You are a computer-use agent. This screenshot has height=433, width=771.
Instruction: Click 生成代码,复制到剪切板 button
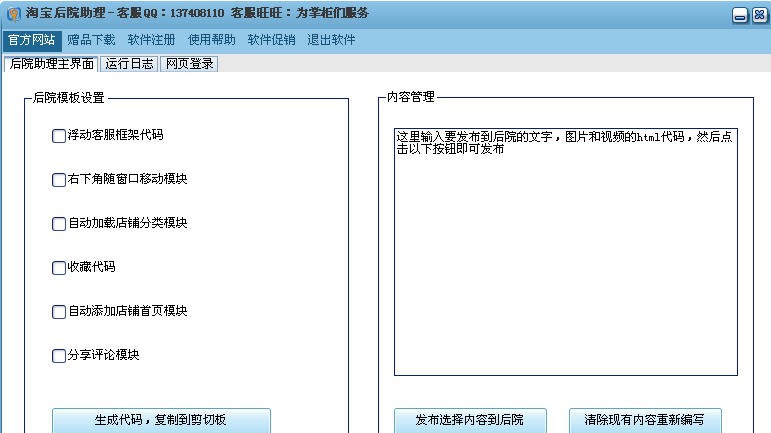click(161, 420)
